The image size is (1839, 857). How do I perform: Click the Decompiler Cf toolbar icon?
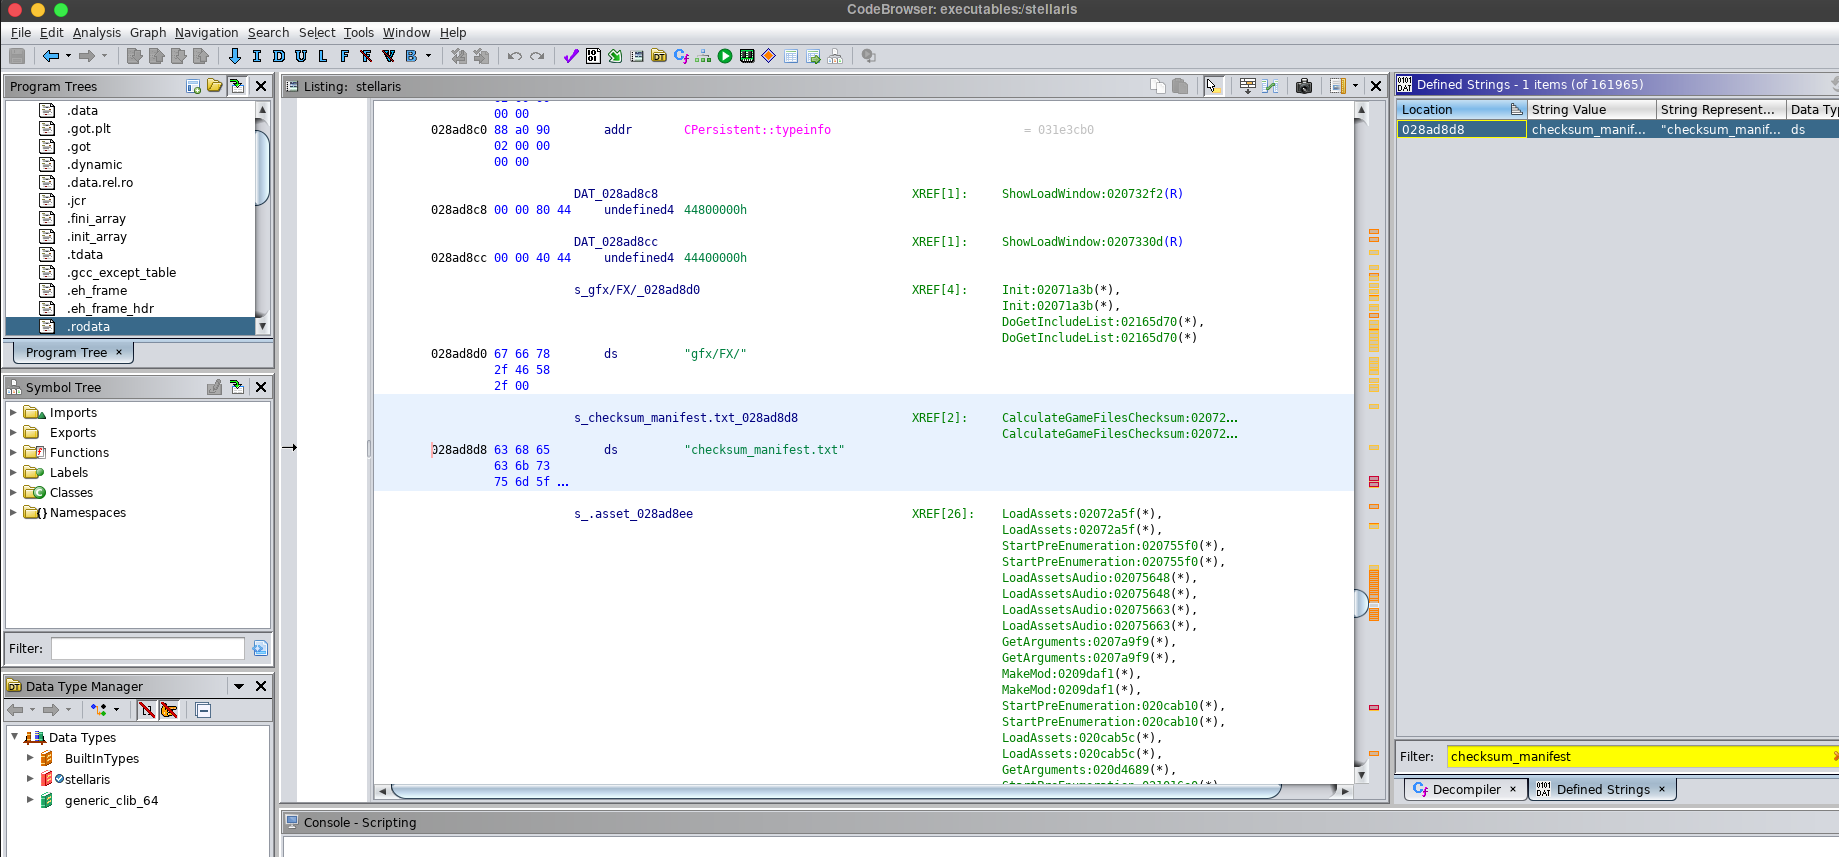click(681, 56)
